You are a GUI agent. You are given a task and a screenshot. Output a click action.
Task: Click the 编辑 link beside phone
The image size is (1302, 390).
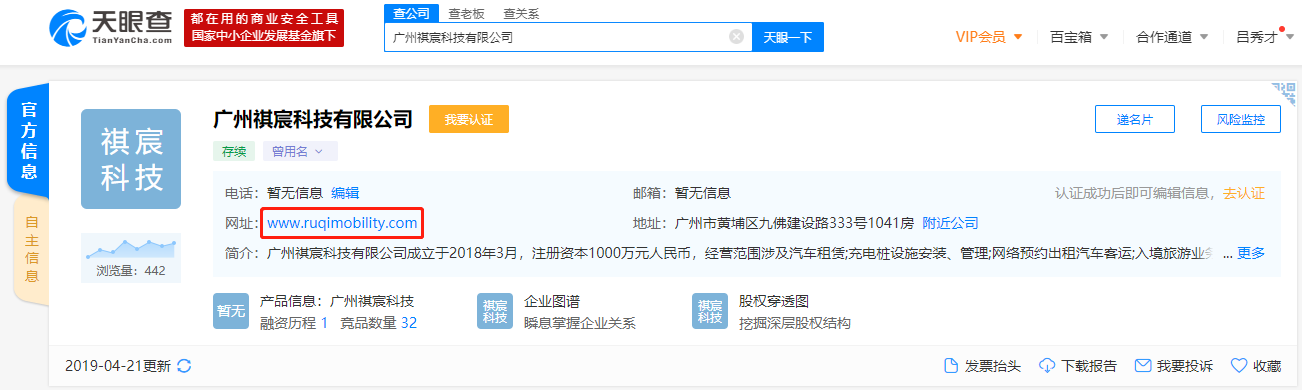click(x=345, y=193)
